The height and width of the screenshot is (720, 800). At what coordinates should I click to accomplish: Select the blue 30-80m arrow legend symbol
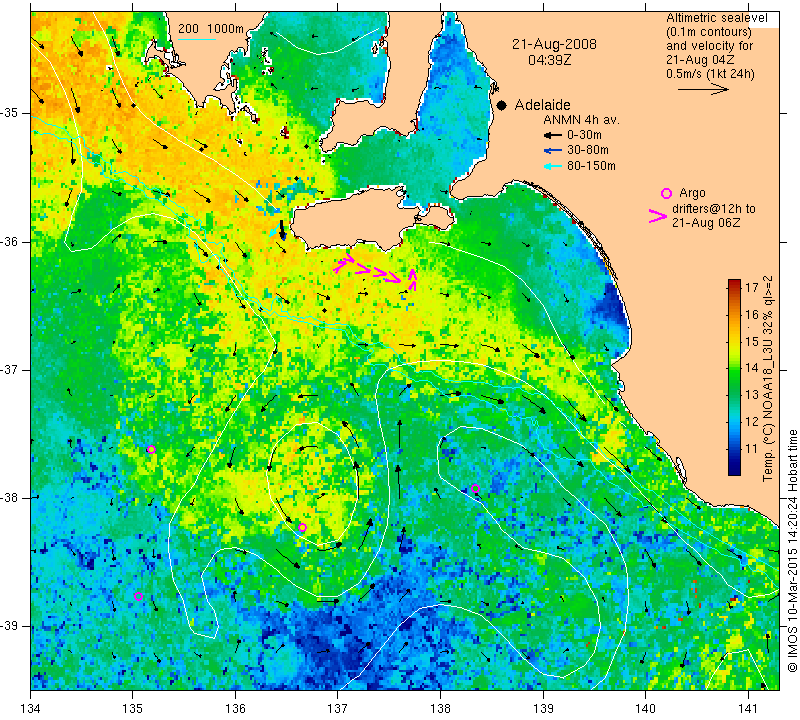(x=553, y=151)
